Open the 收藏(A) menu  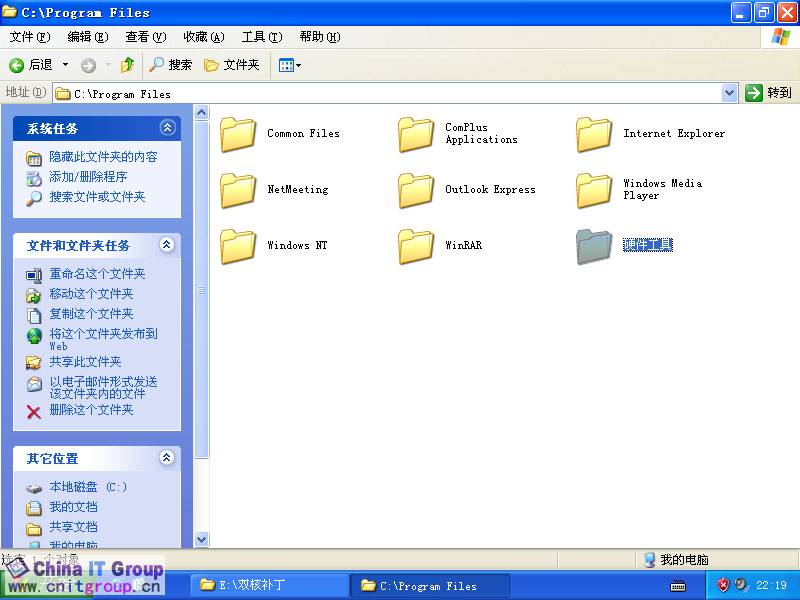(204, 37)
